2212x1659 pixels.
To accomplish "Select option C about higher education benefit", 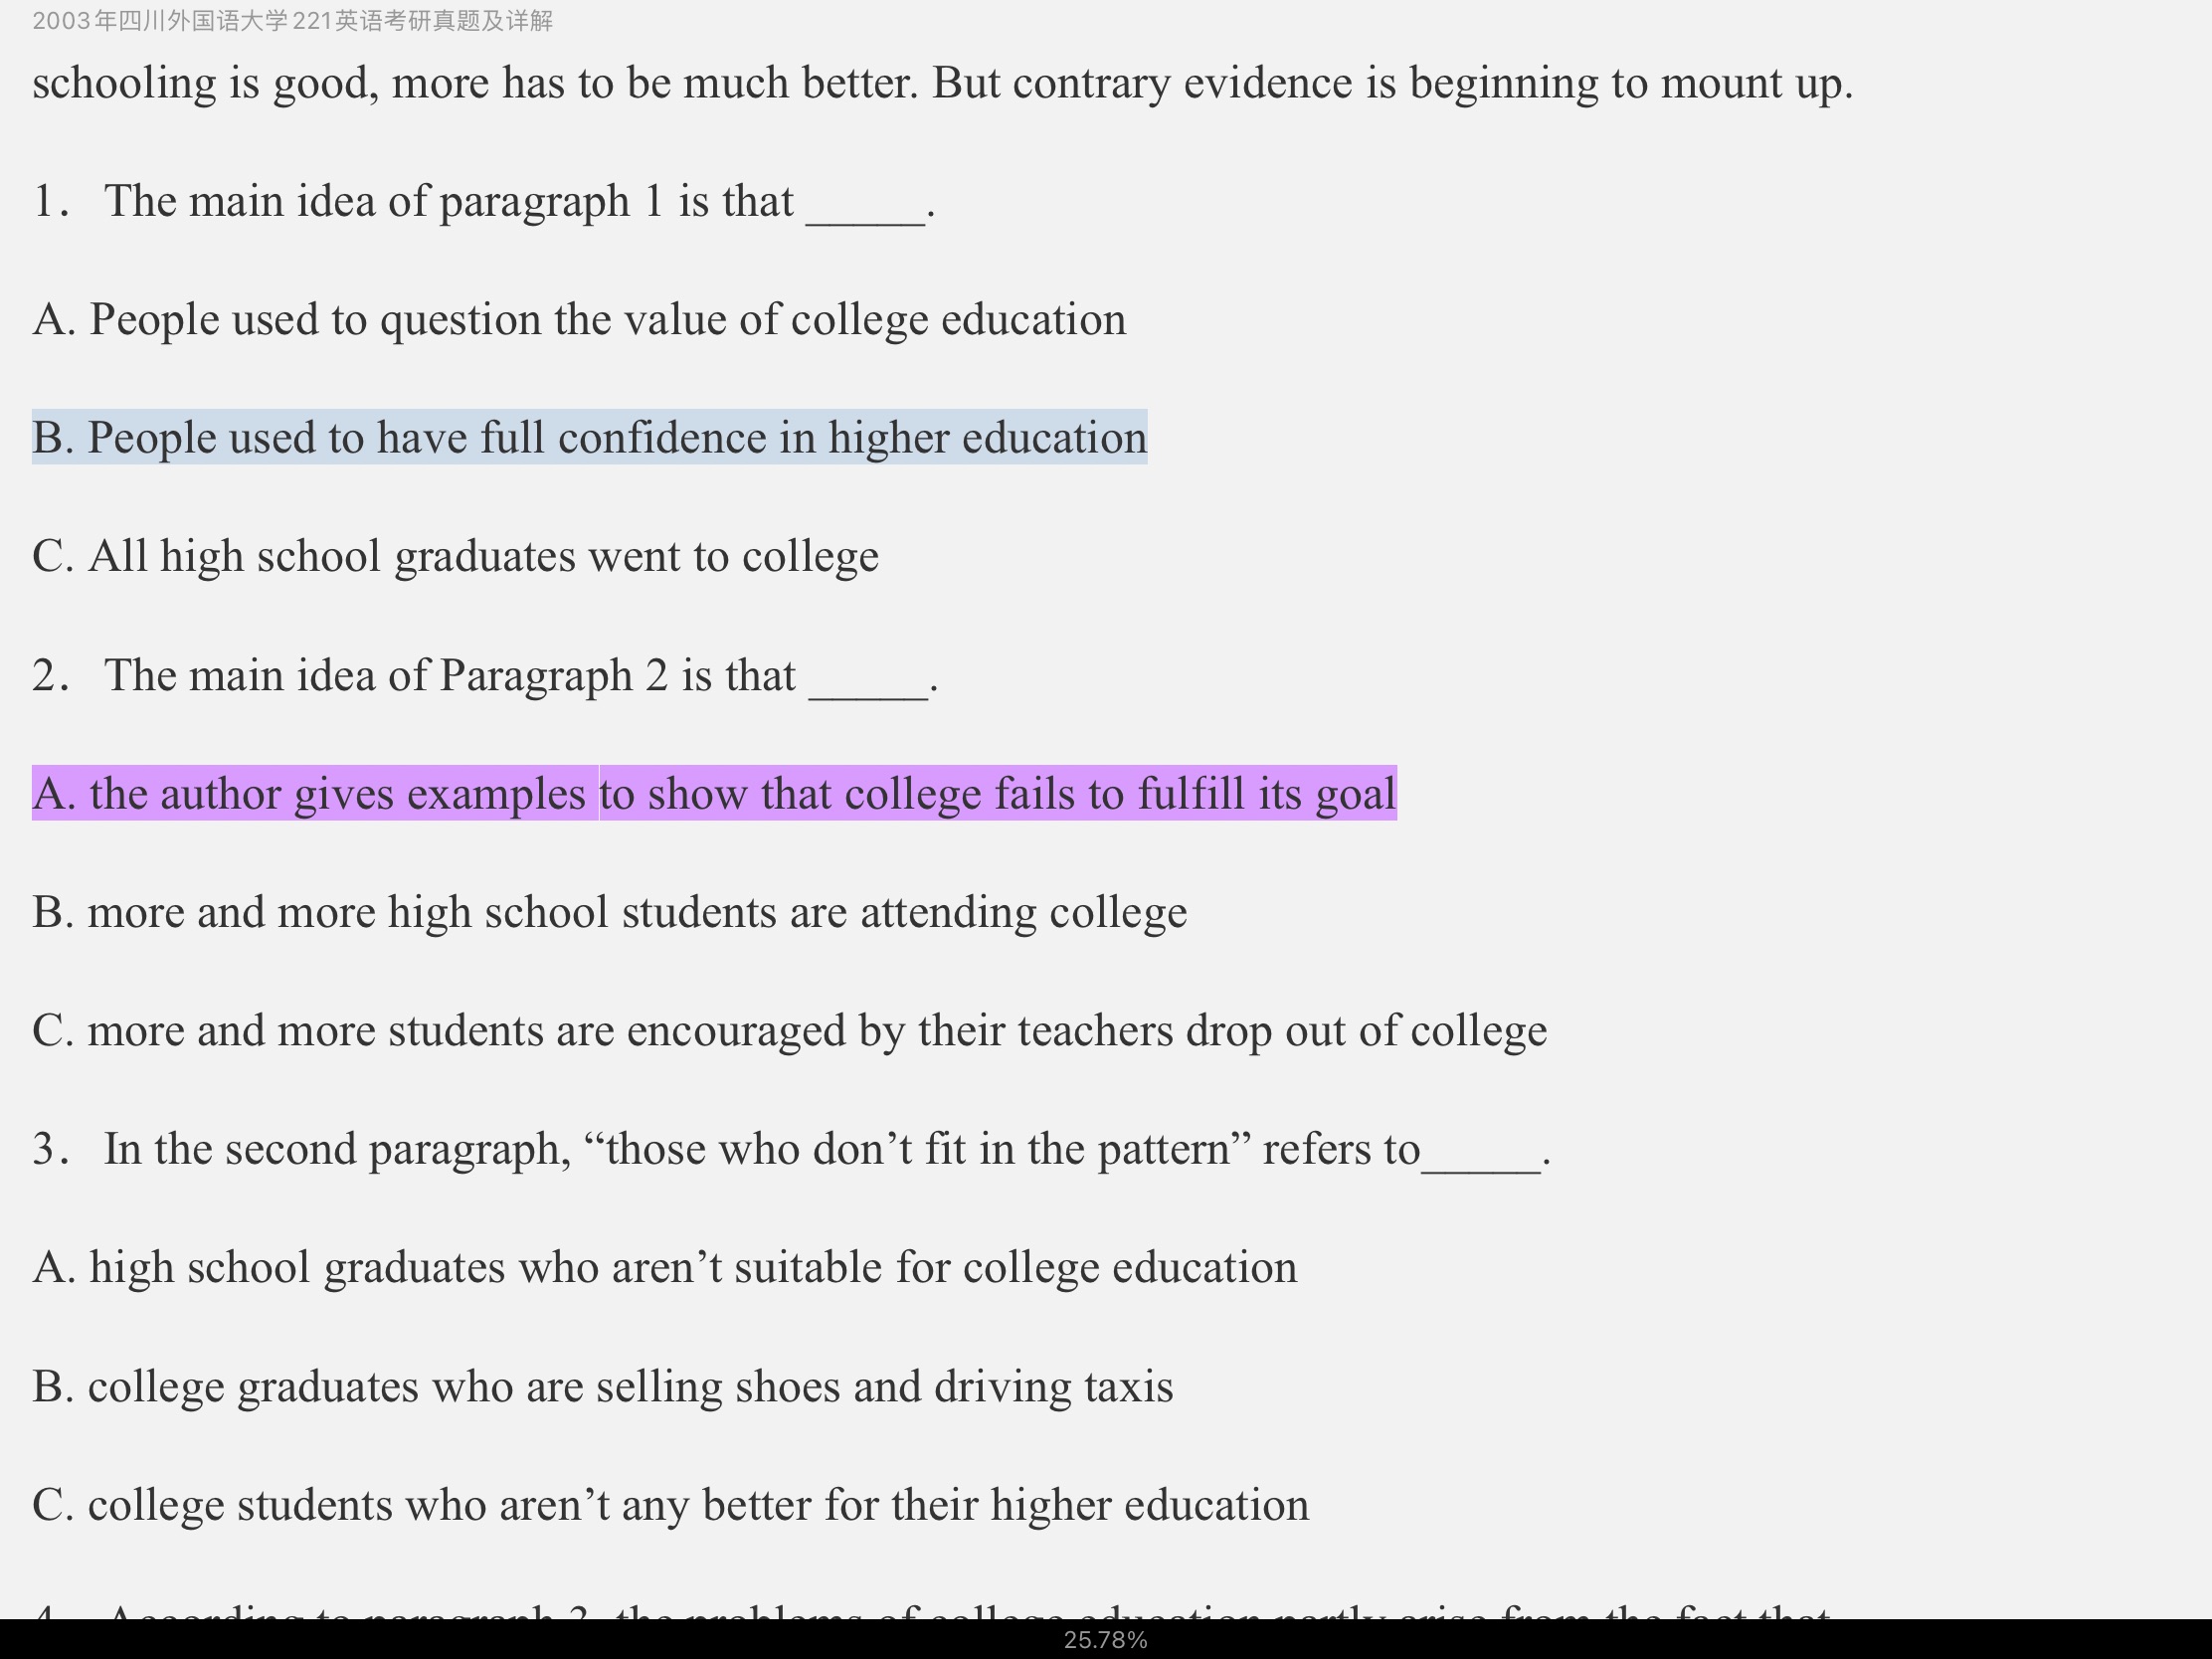I will [x=670, y=1505].
